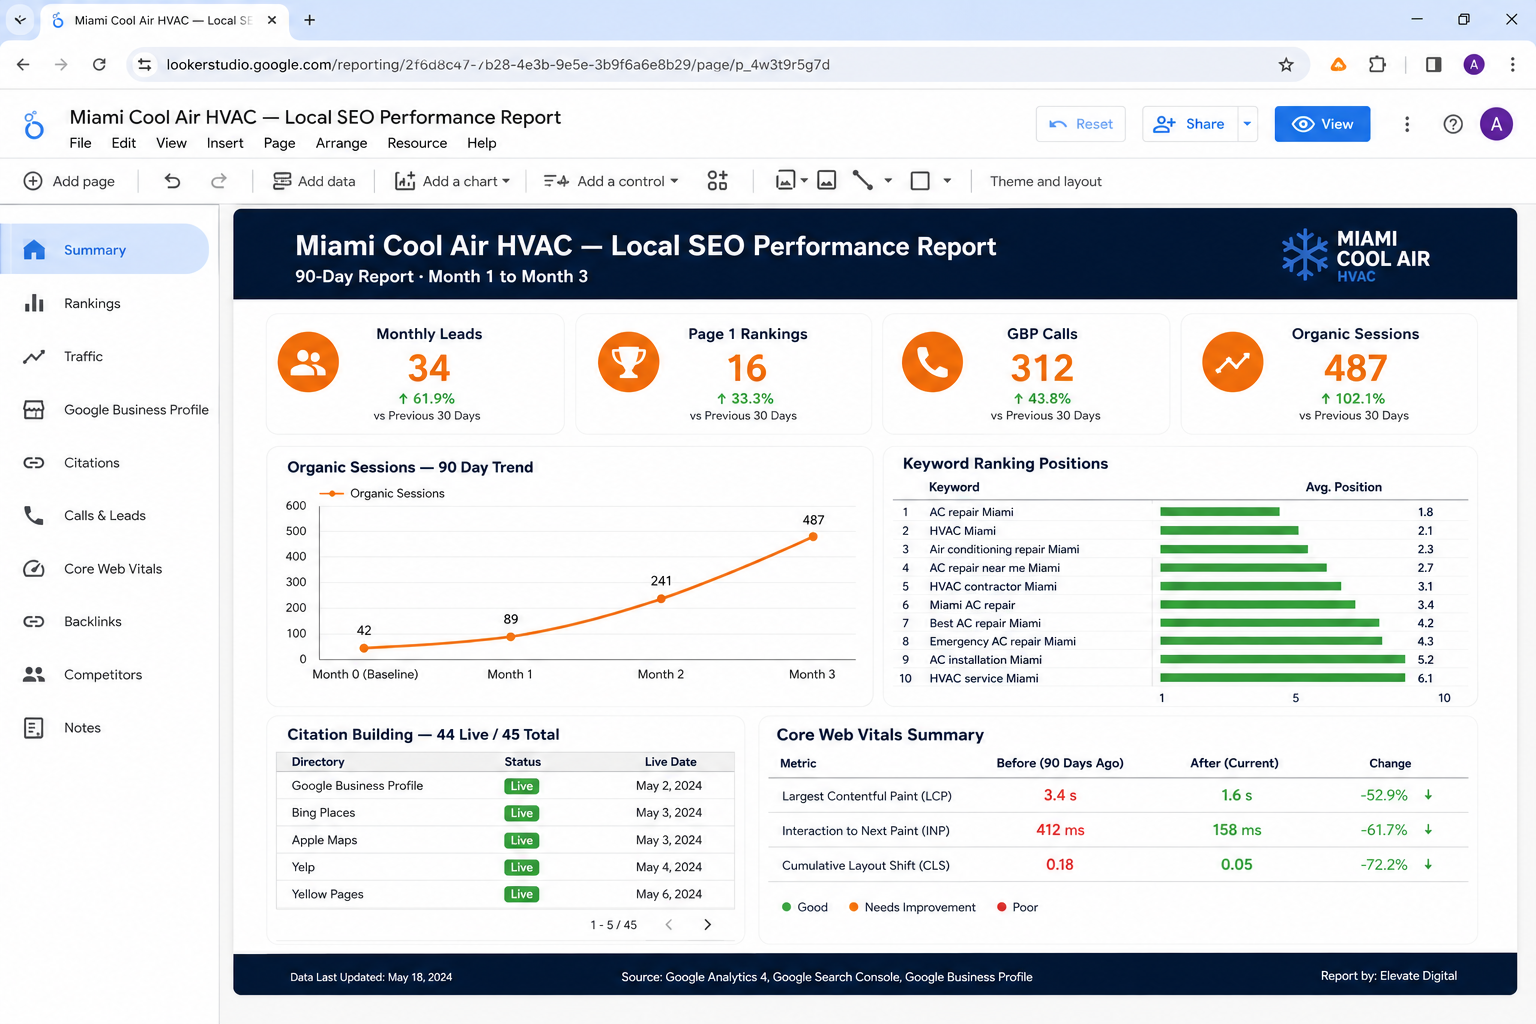Click the AC repair Miami ranking bar

(1220, 512)
